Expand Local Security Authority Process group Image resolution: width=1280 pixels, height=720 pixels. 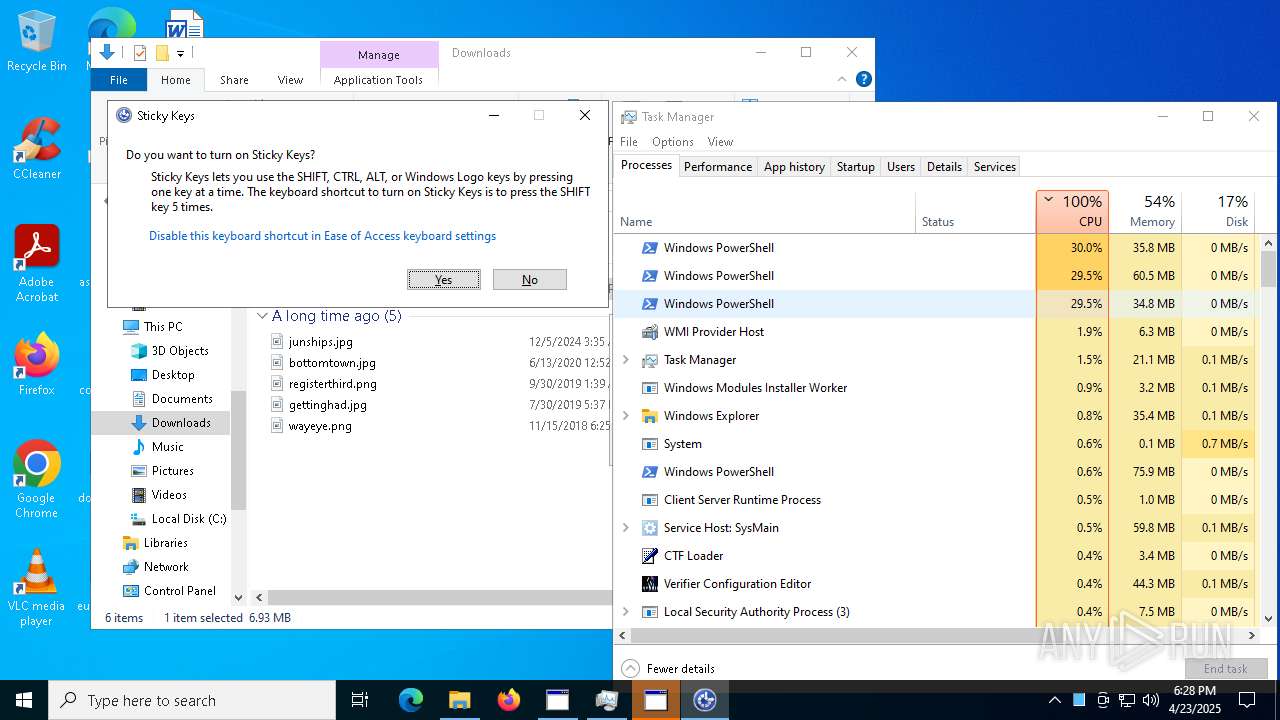626,612
